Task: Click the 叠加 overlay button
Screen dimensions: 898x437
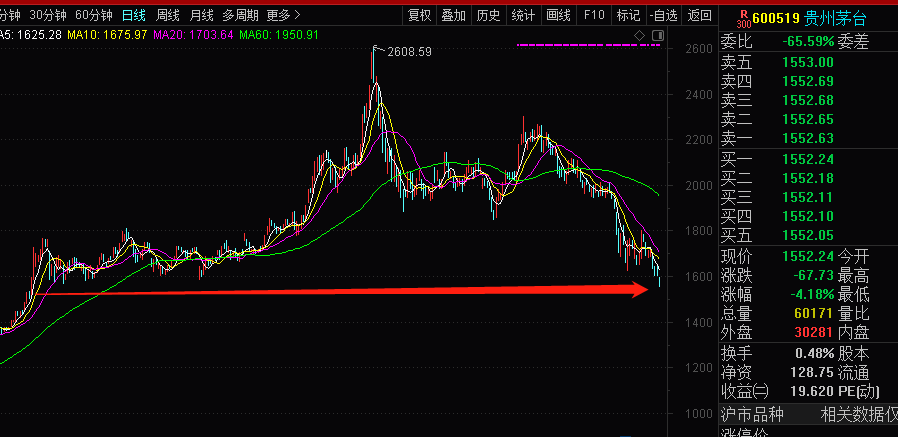Action: coord(454,15)
